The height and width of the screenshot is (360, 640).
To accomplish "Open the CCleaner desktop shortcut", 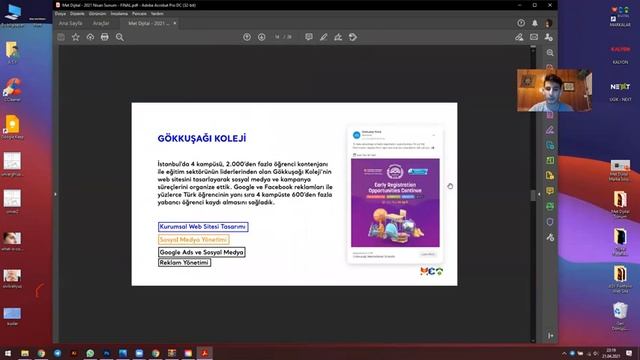I will 12,90.
